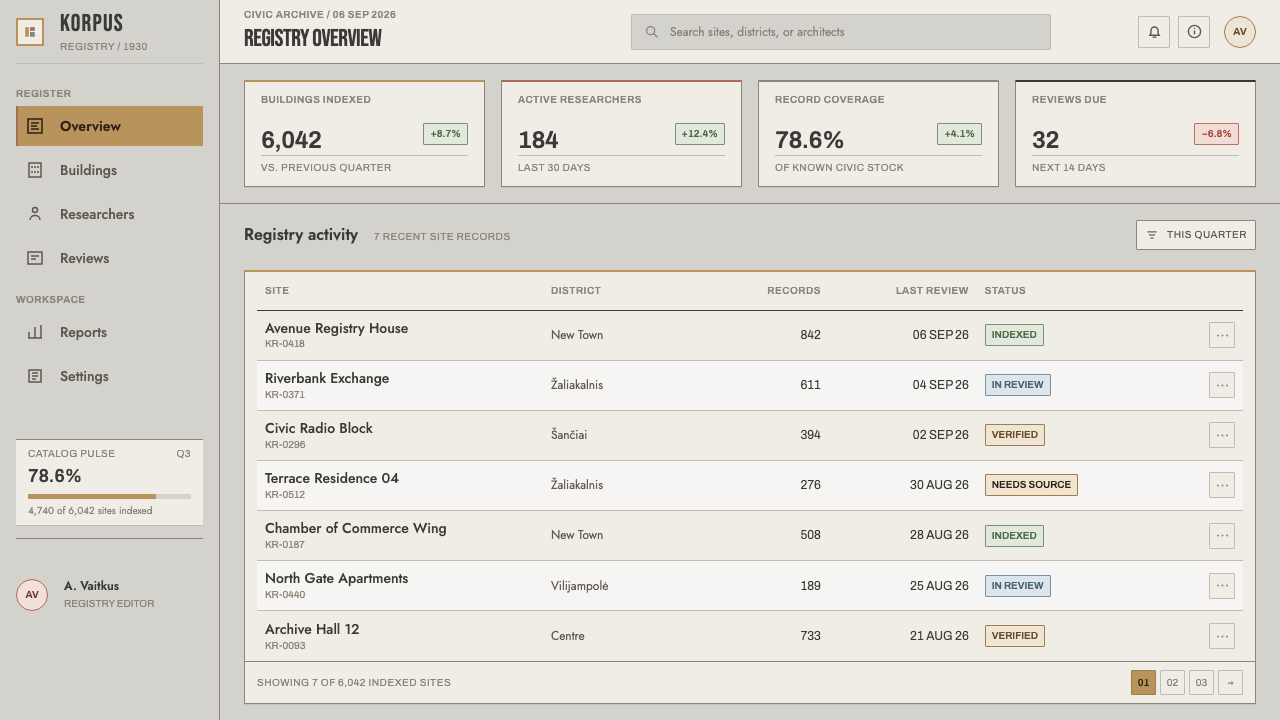Focus the search sites, districts, architects field
The image size is (1280, 720).
[x=841, y=32]
